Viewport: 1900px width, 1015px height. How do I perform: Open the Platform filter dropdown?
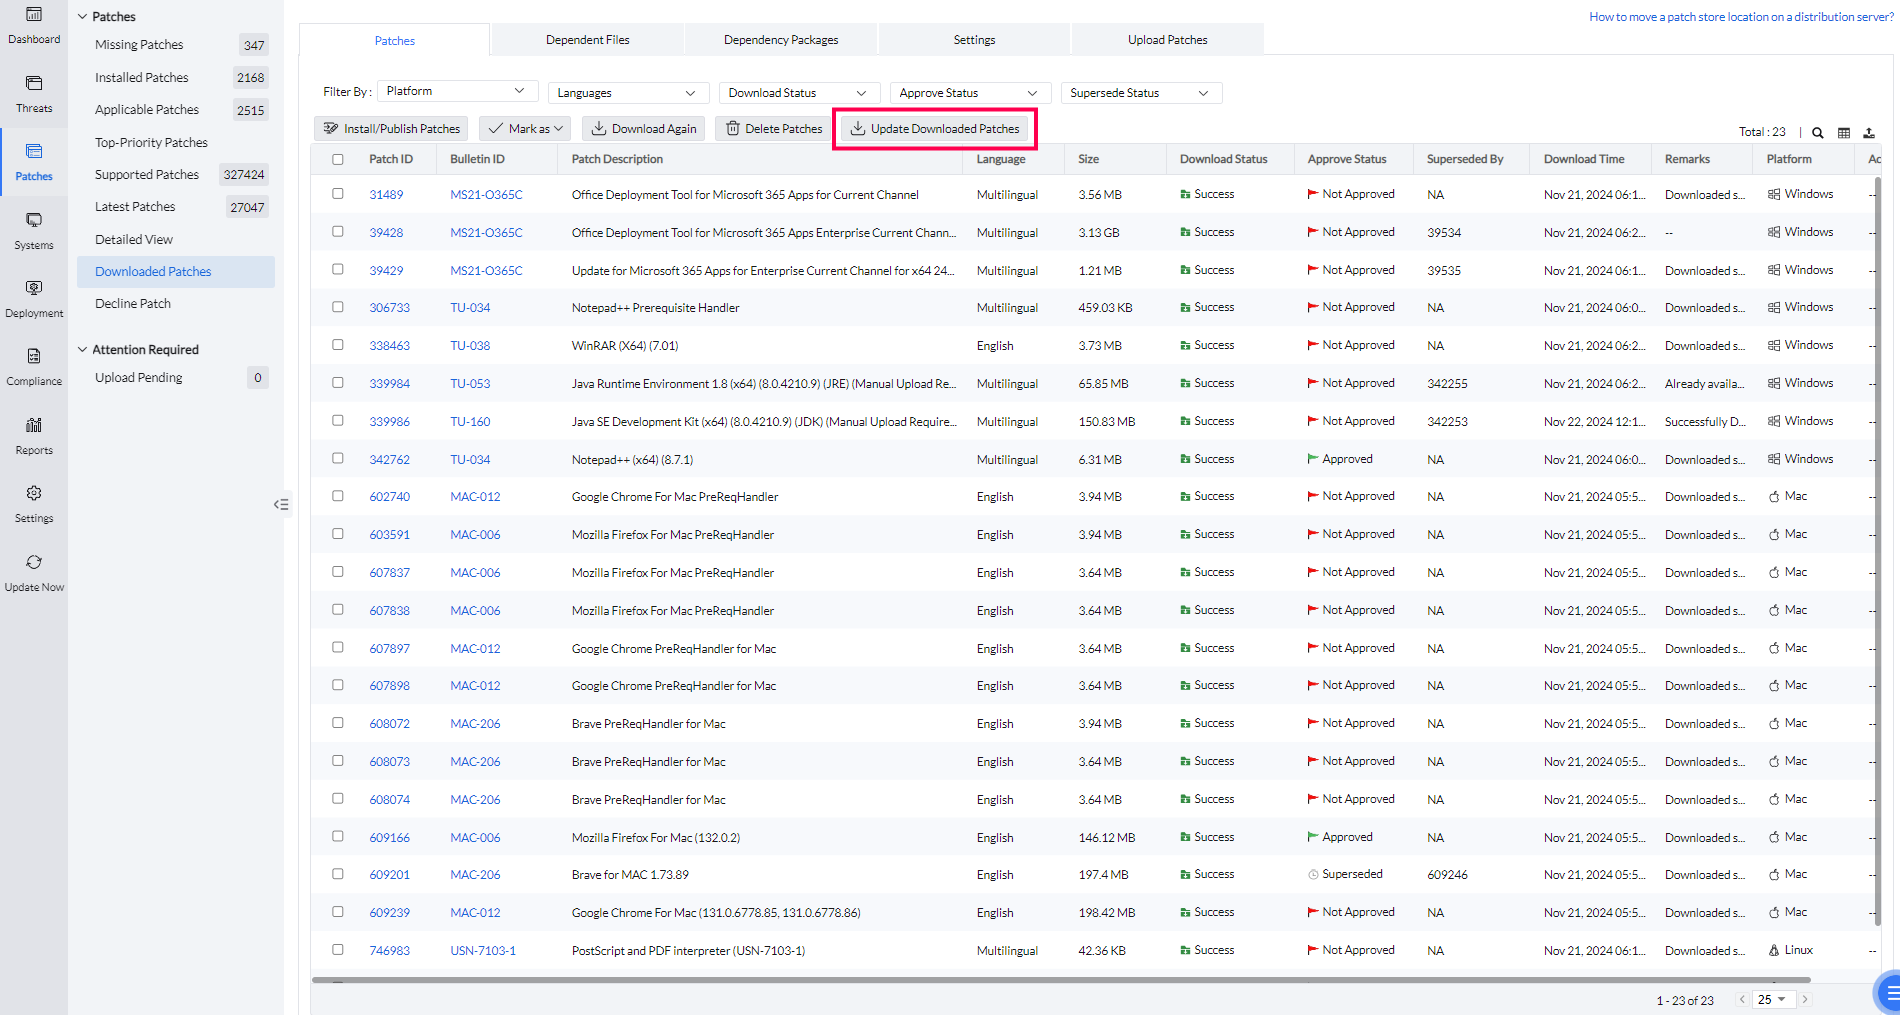pos(456,92)
